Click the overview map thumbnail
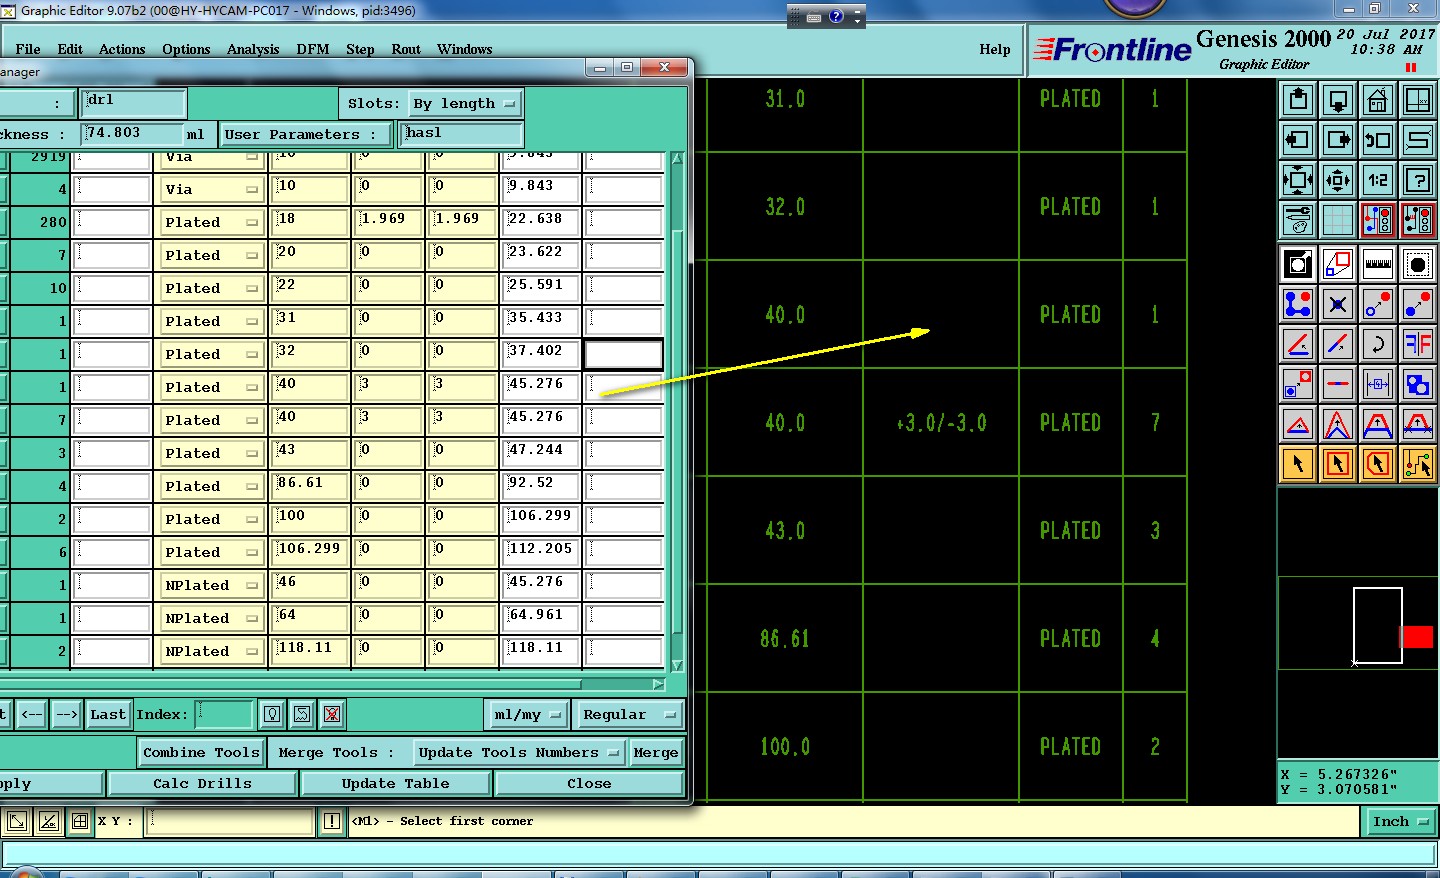Image resolution: width=1440 pixels, height=878 pixels. (1358, 625)
